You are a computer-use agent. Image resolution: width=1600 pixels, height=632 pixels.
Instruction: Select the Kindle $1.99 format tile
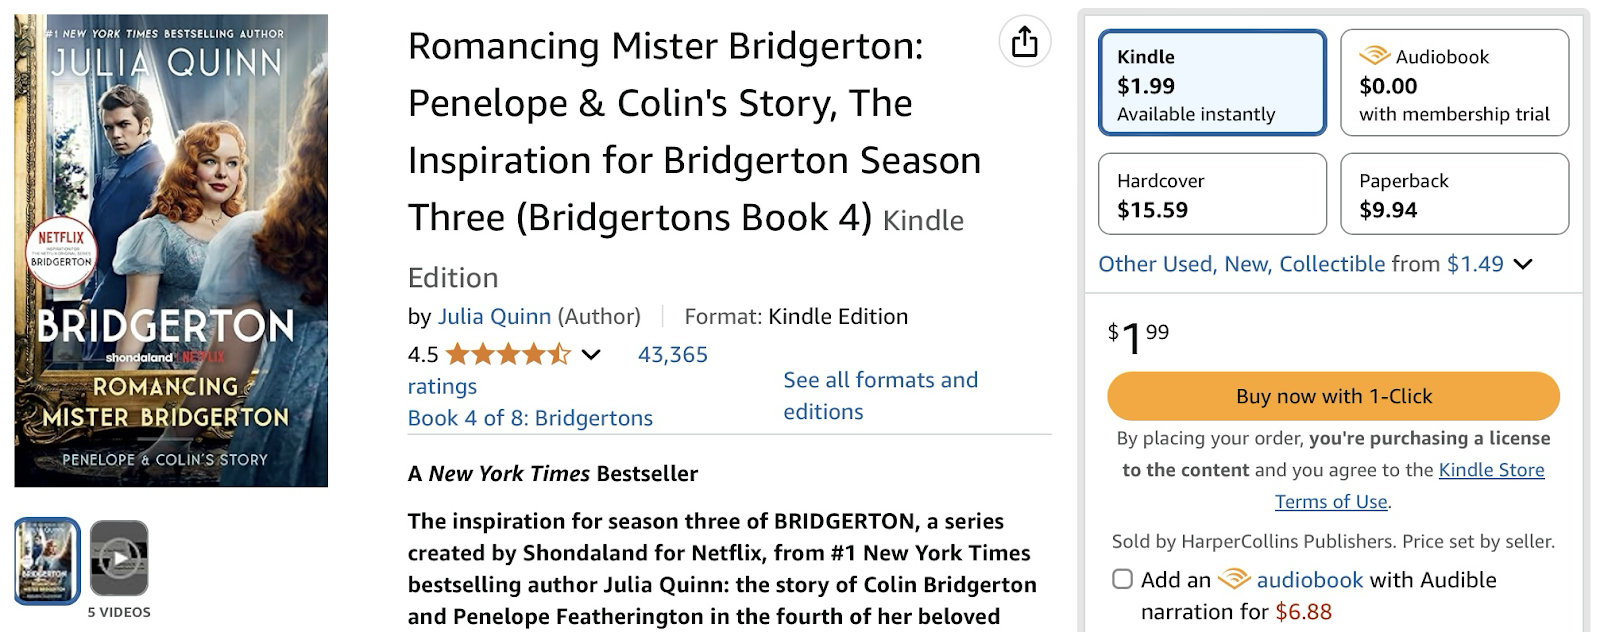tap(1212, 81)
